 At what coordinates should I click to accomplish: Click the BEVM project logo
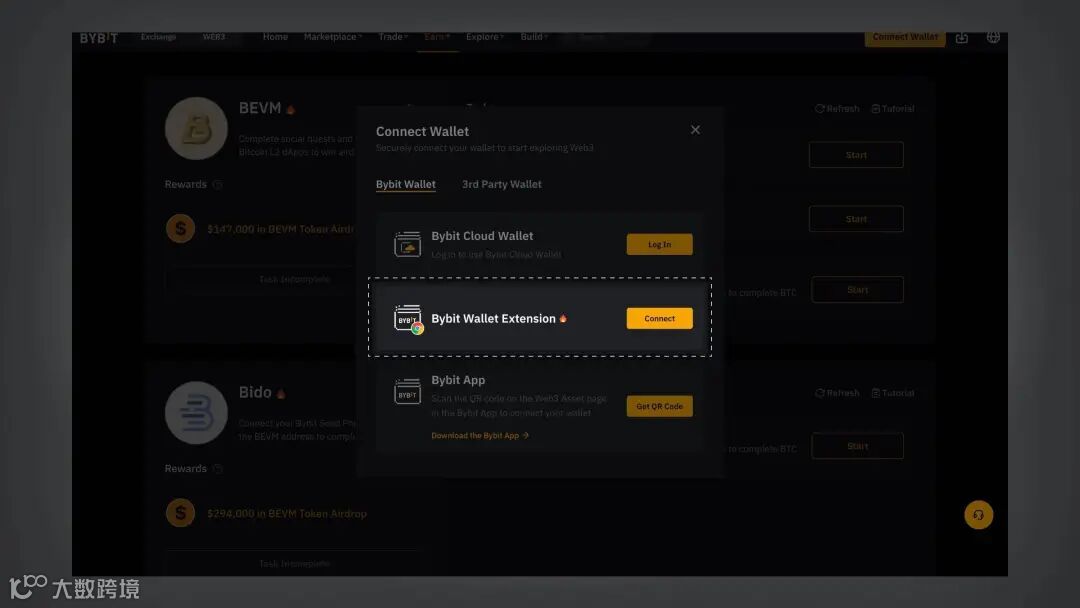[x=196, y=128]
